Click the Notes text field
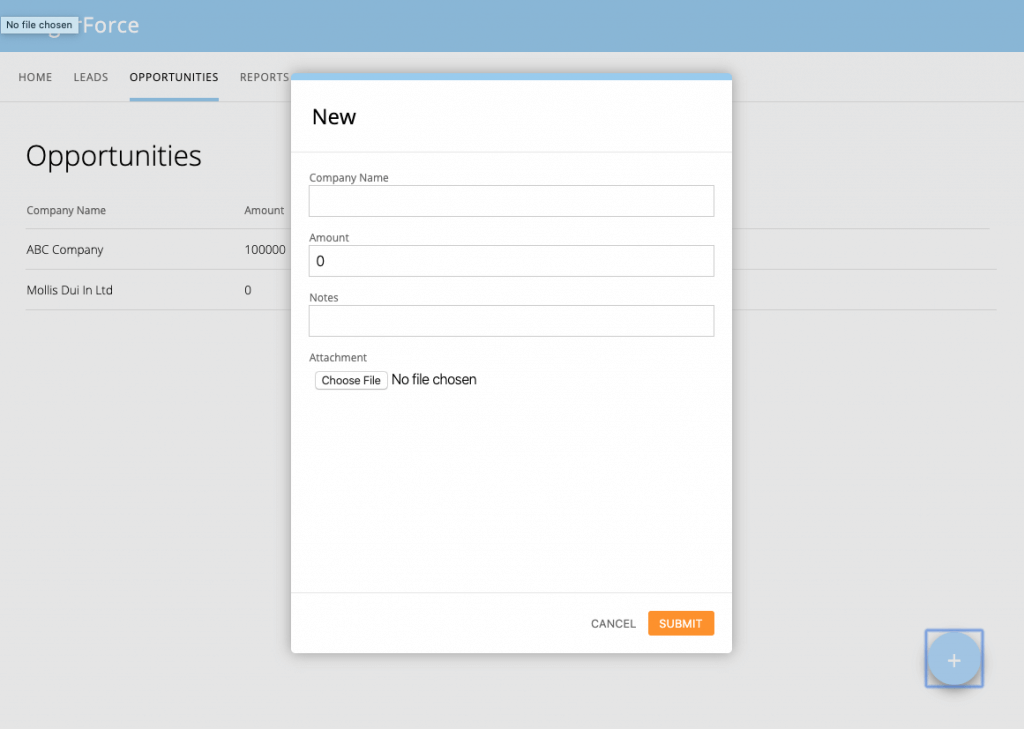This screenshot has width=1024, height=729. (x=511, y=321)
